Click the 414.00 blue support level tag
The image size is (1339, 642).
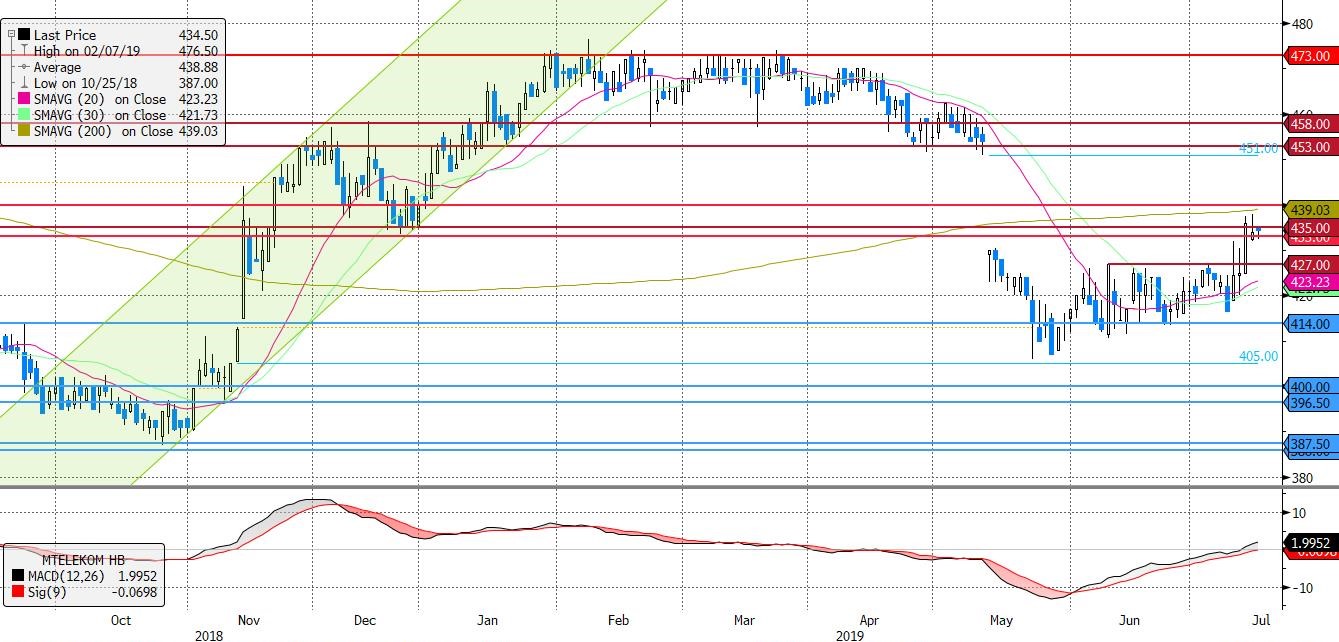[1311, 324]
